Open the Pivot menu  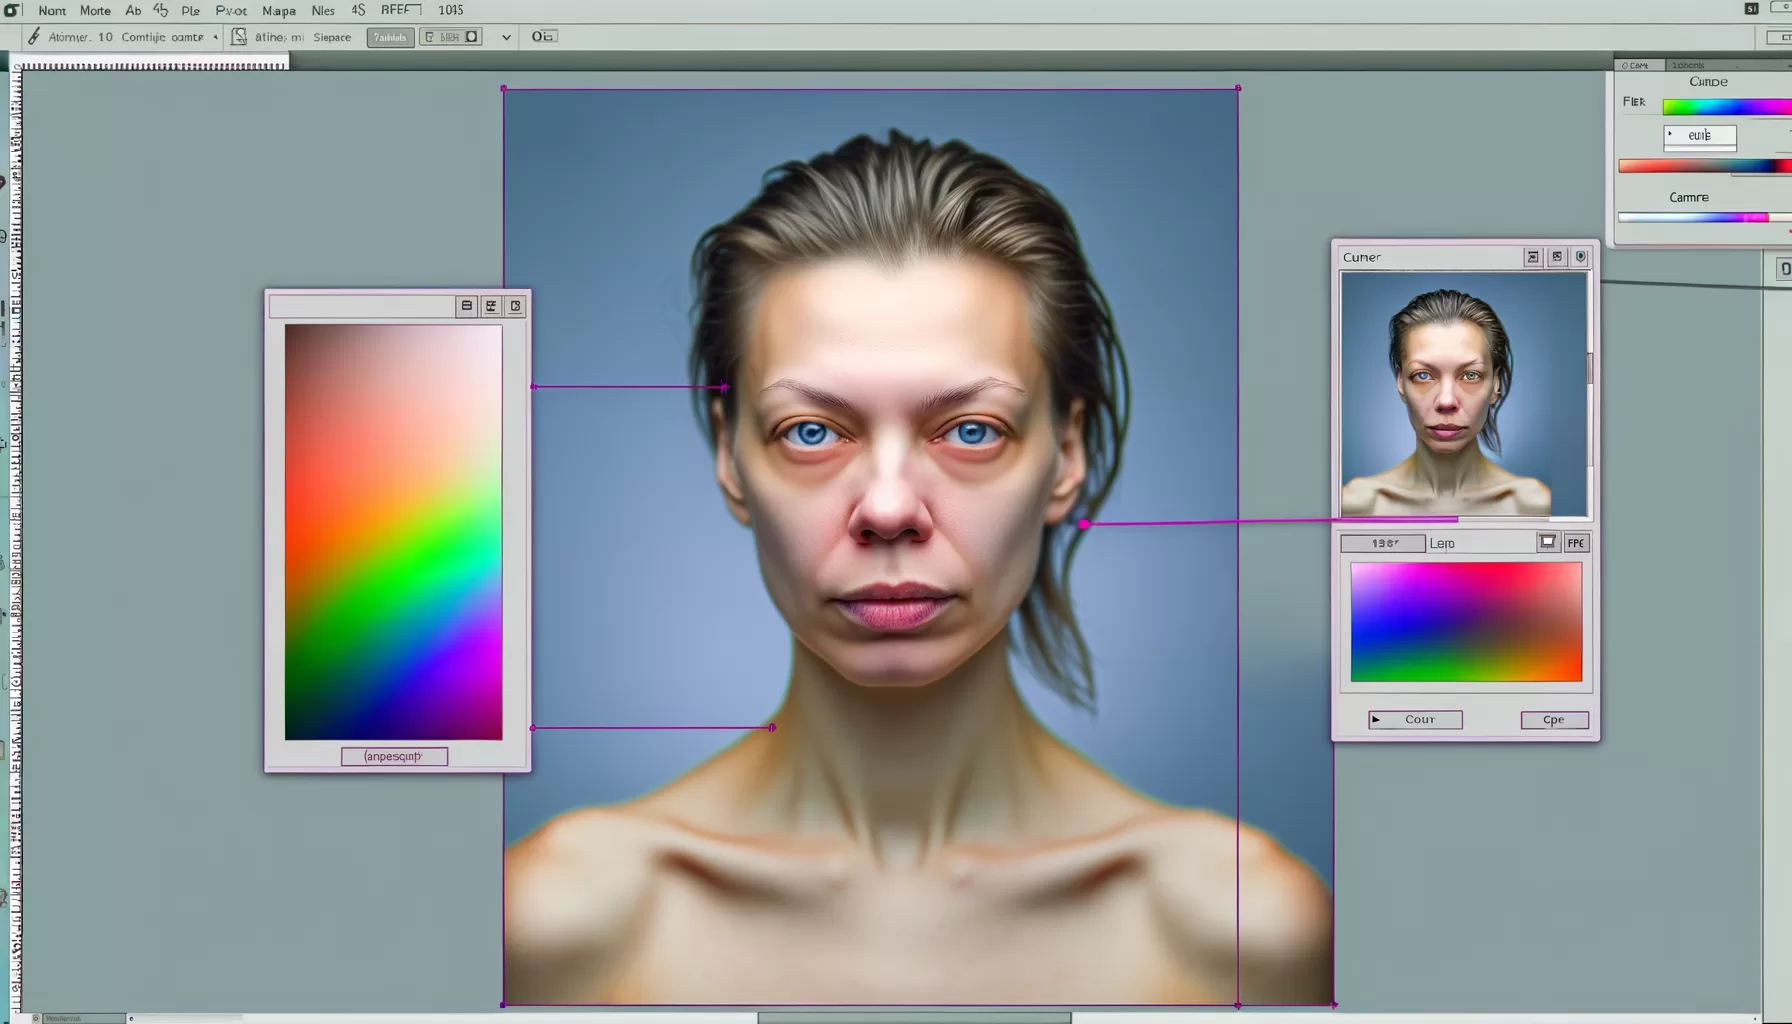(x=231, y=11)
